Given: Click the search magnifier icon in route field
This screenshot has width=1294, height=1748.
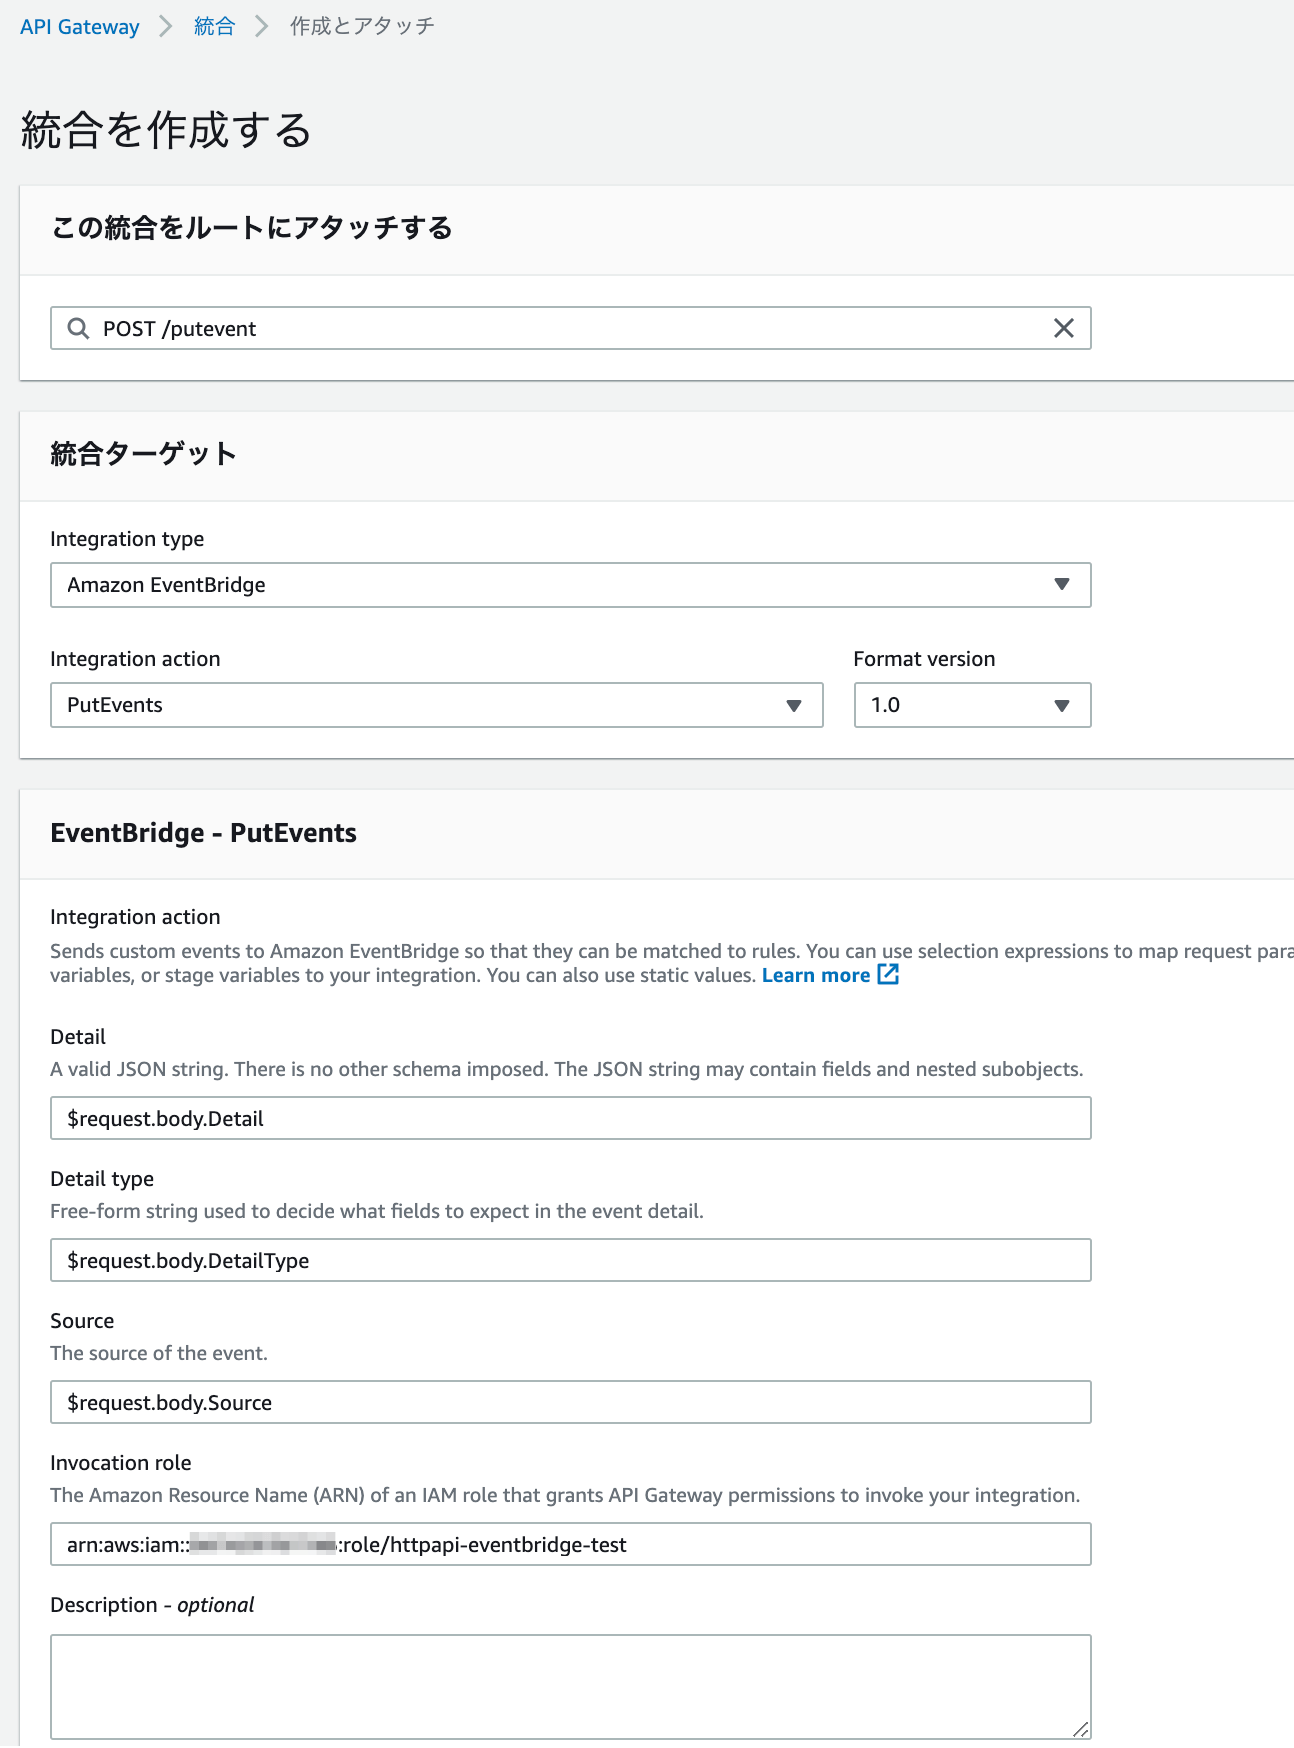Looking at the screenshot, I should (x=79, y=328).
